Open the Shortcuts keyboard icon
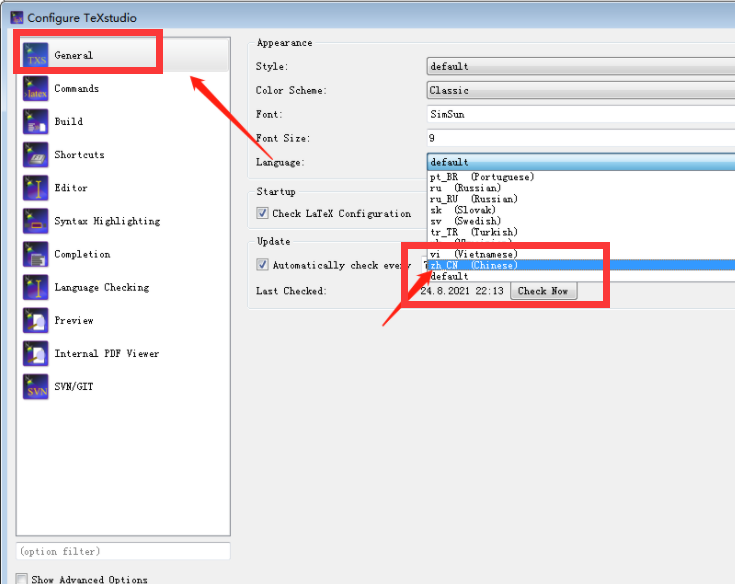 pos(36,155)
